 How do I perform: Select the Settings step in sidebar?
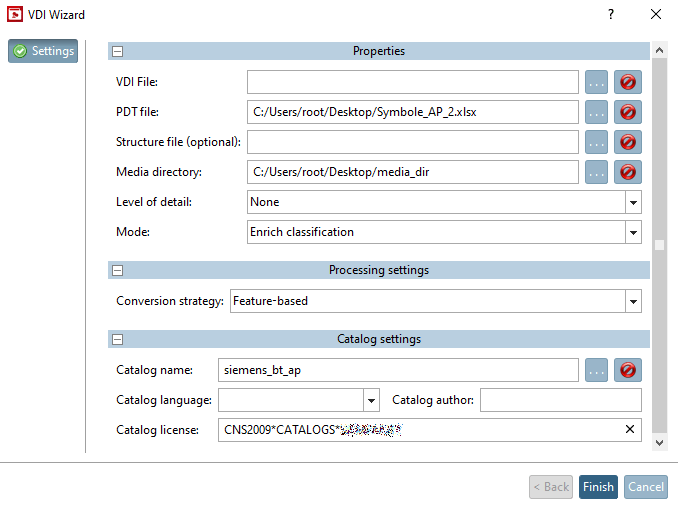(x=43, y=51)
